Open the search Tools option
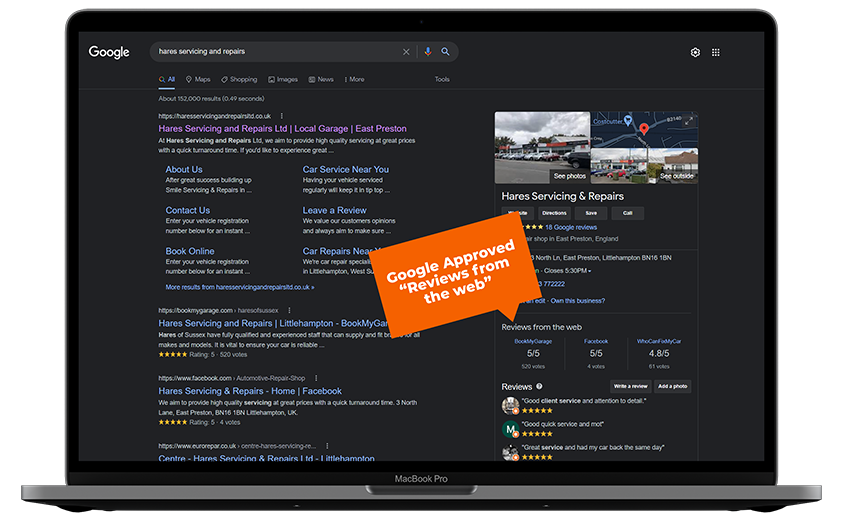Image resolution: width=843 pixels, height=520 pixels. [x=442, y=79]
